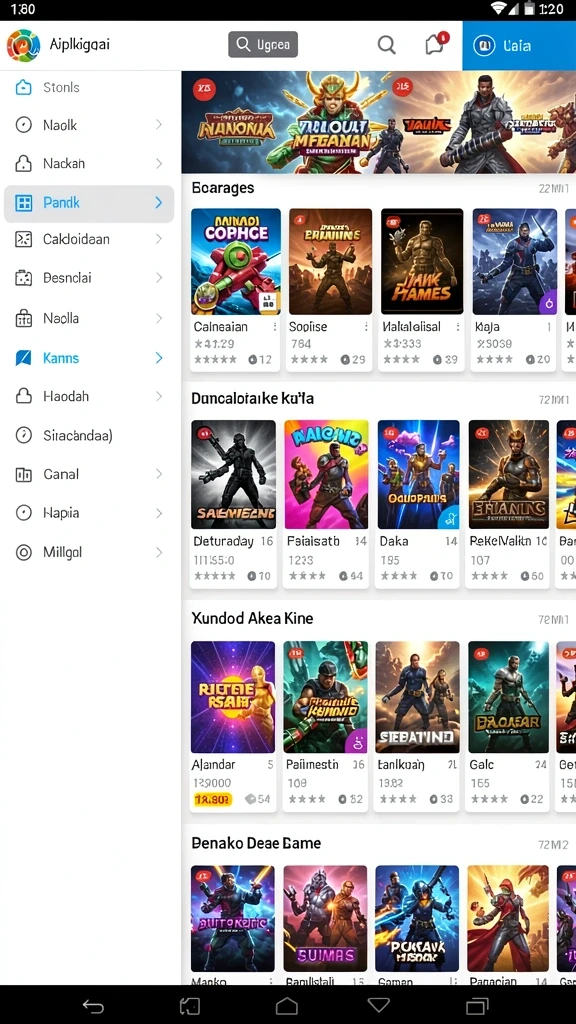Click the Nalalalisal game title
This screenshot has width=576, height=1024.
411,327
